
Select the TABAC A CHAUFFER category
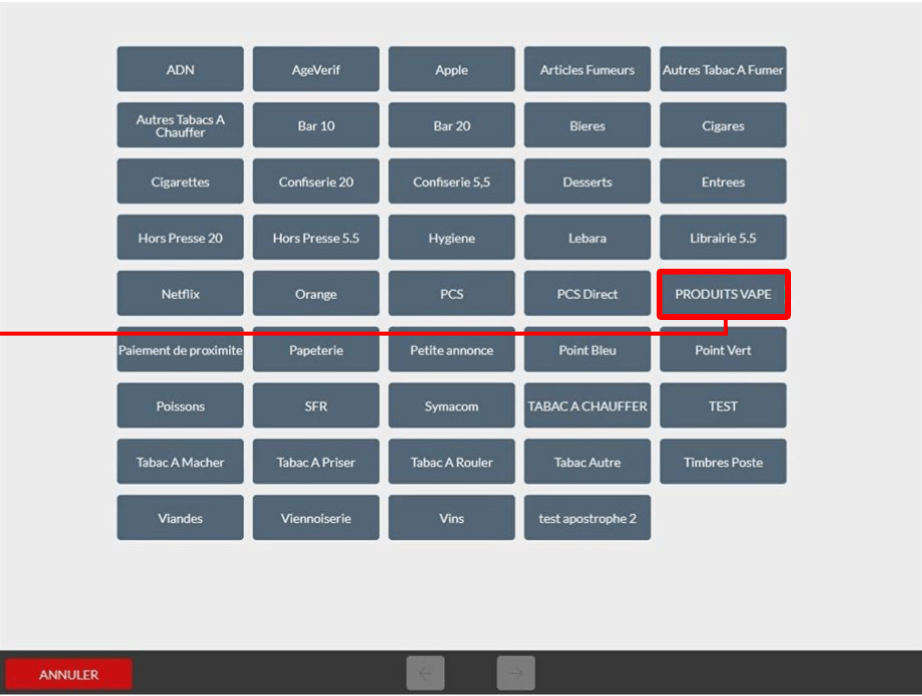(587, 406)
